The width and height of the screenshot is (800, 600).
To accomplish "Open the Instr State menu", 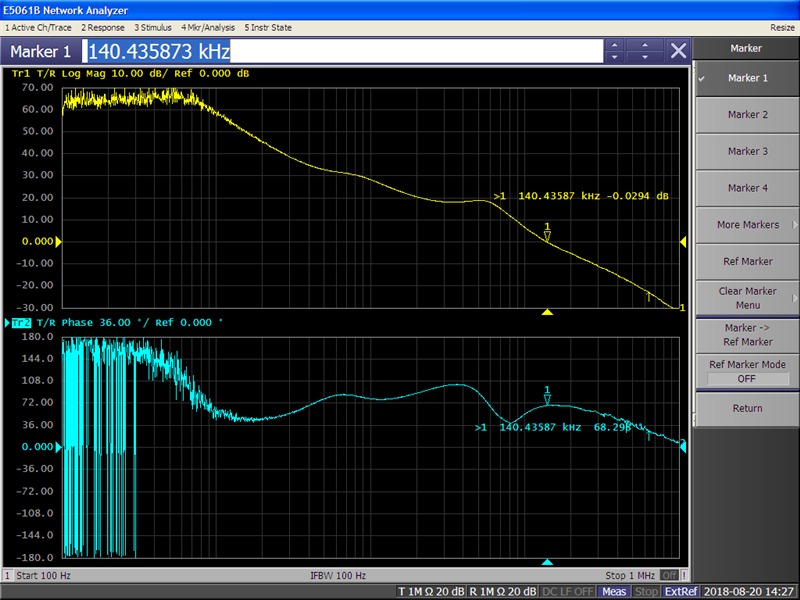I will [x=268, y=28].
